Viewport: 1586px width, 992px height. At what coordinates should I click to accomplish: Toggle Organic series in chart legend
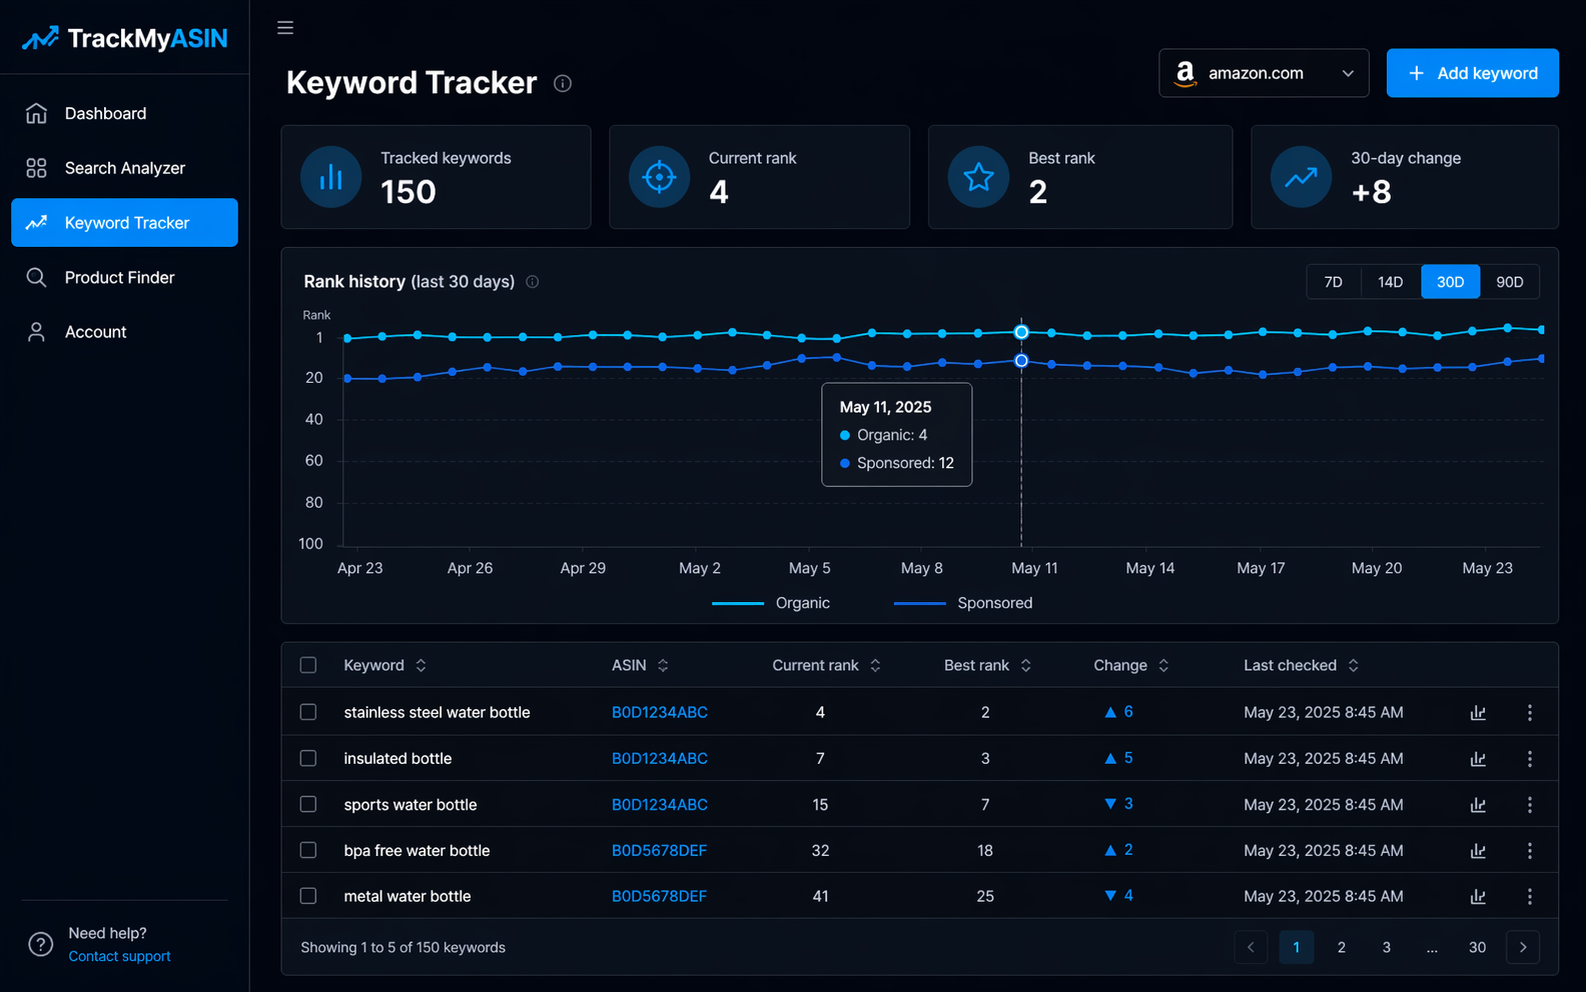point(771,603)
